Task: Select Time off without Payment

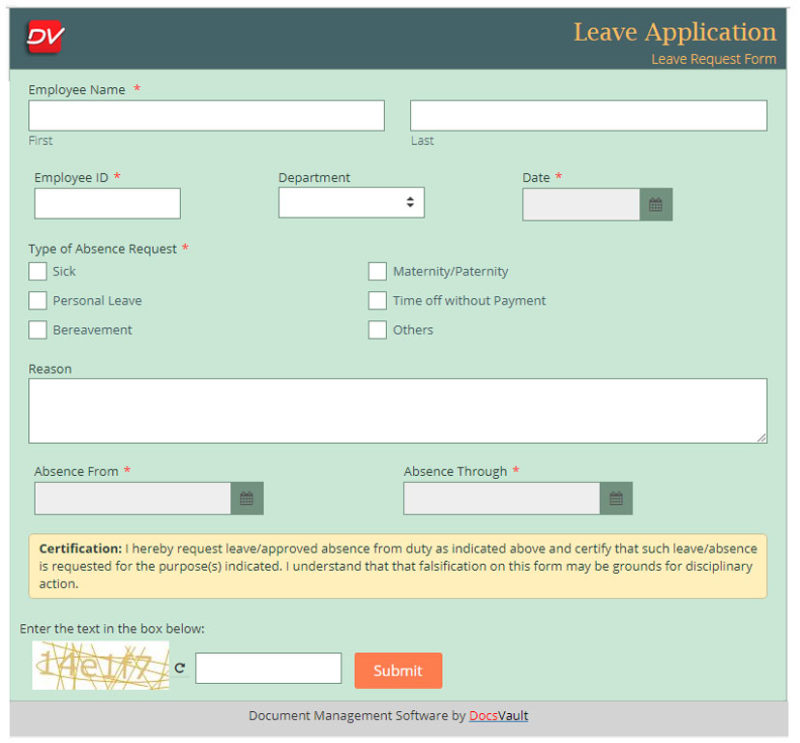Action: 377,300
